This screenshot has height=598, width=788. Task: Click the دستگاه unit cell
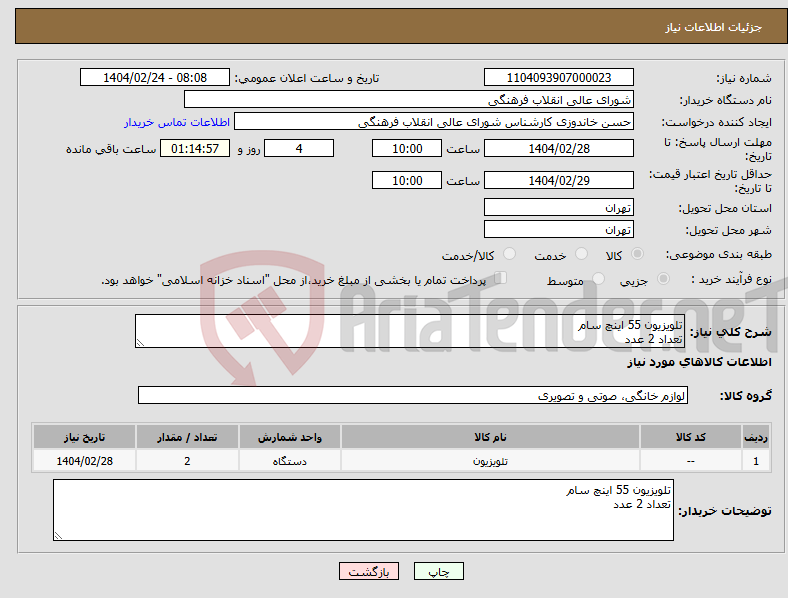(289, 461)
